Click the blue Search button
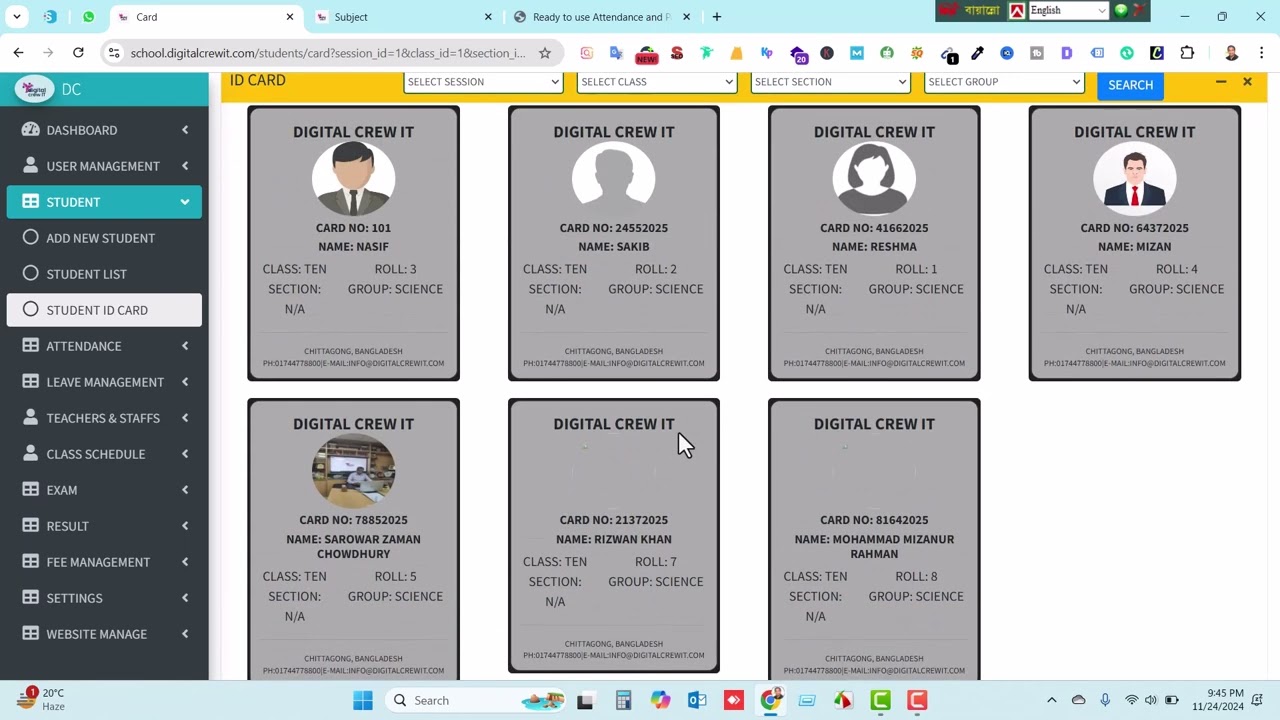1280x720 pixels. pyautogui.click(x=1130, y=85)
